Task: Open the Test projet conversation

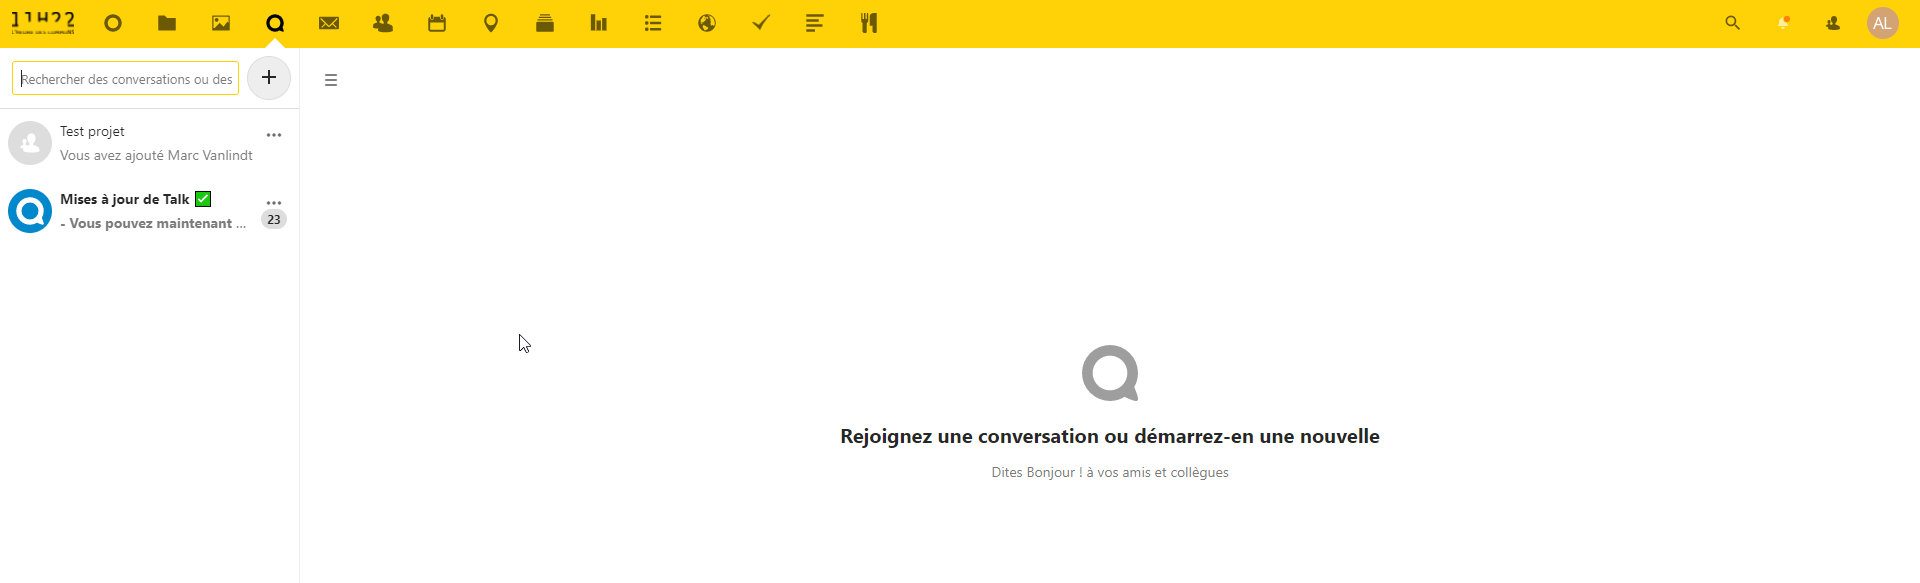Action: [150, 143]
